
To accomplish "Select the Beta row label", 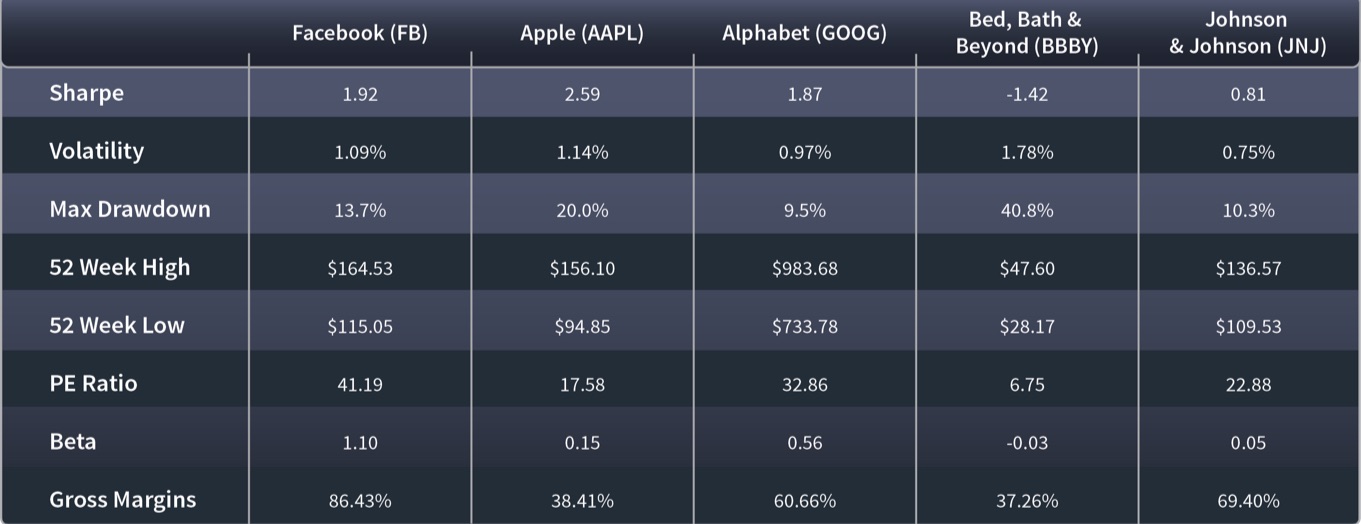I will tap(73, 441).
